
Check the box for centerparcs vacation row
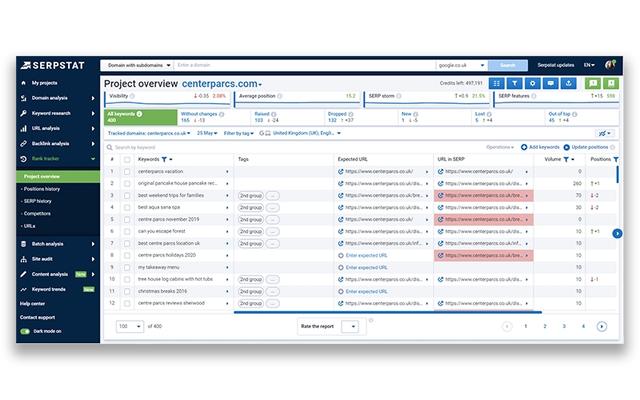pos(127,171)
